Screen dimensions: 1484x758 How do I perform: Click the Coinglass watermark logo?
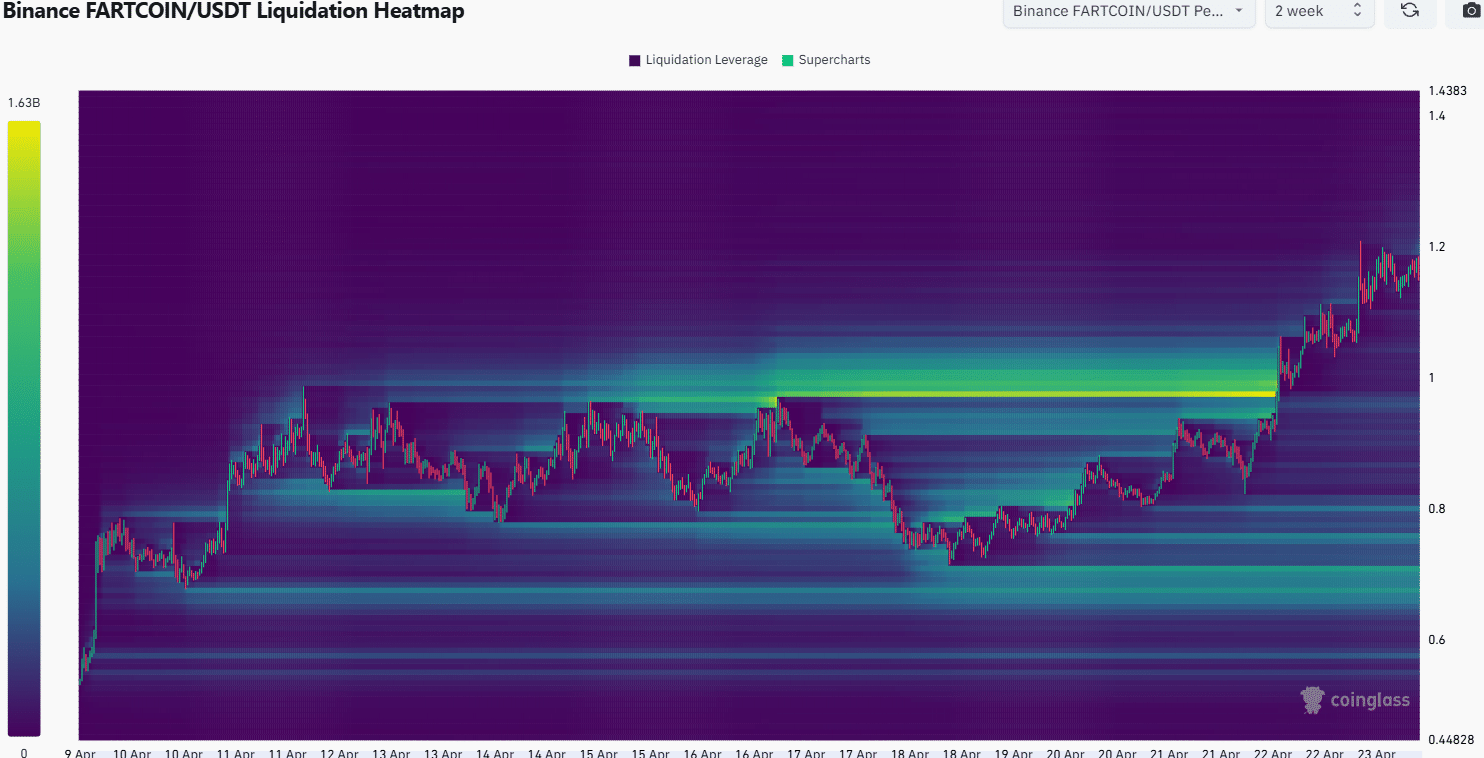[1355, 700]
